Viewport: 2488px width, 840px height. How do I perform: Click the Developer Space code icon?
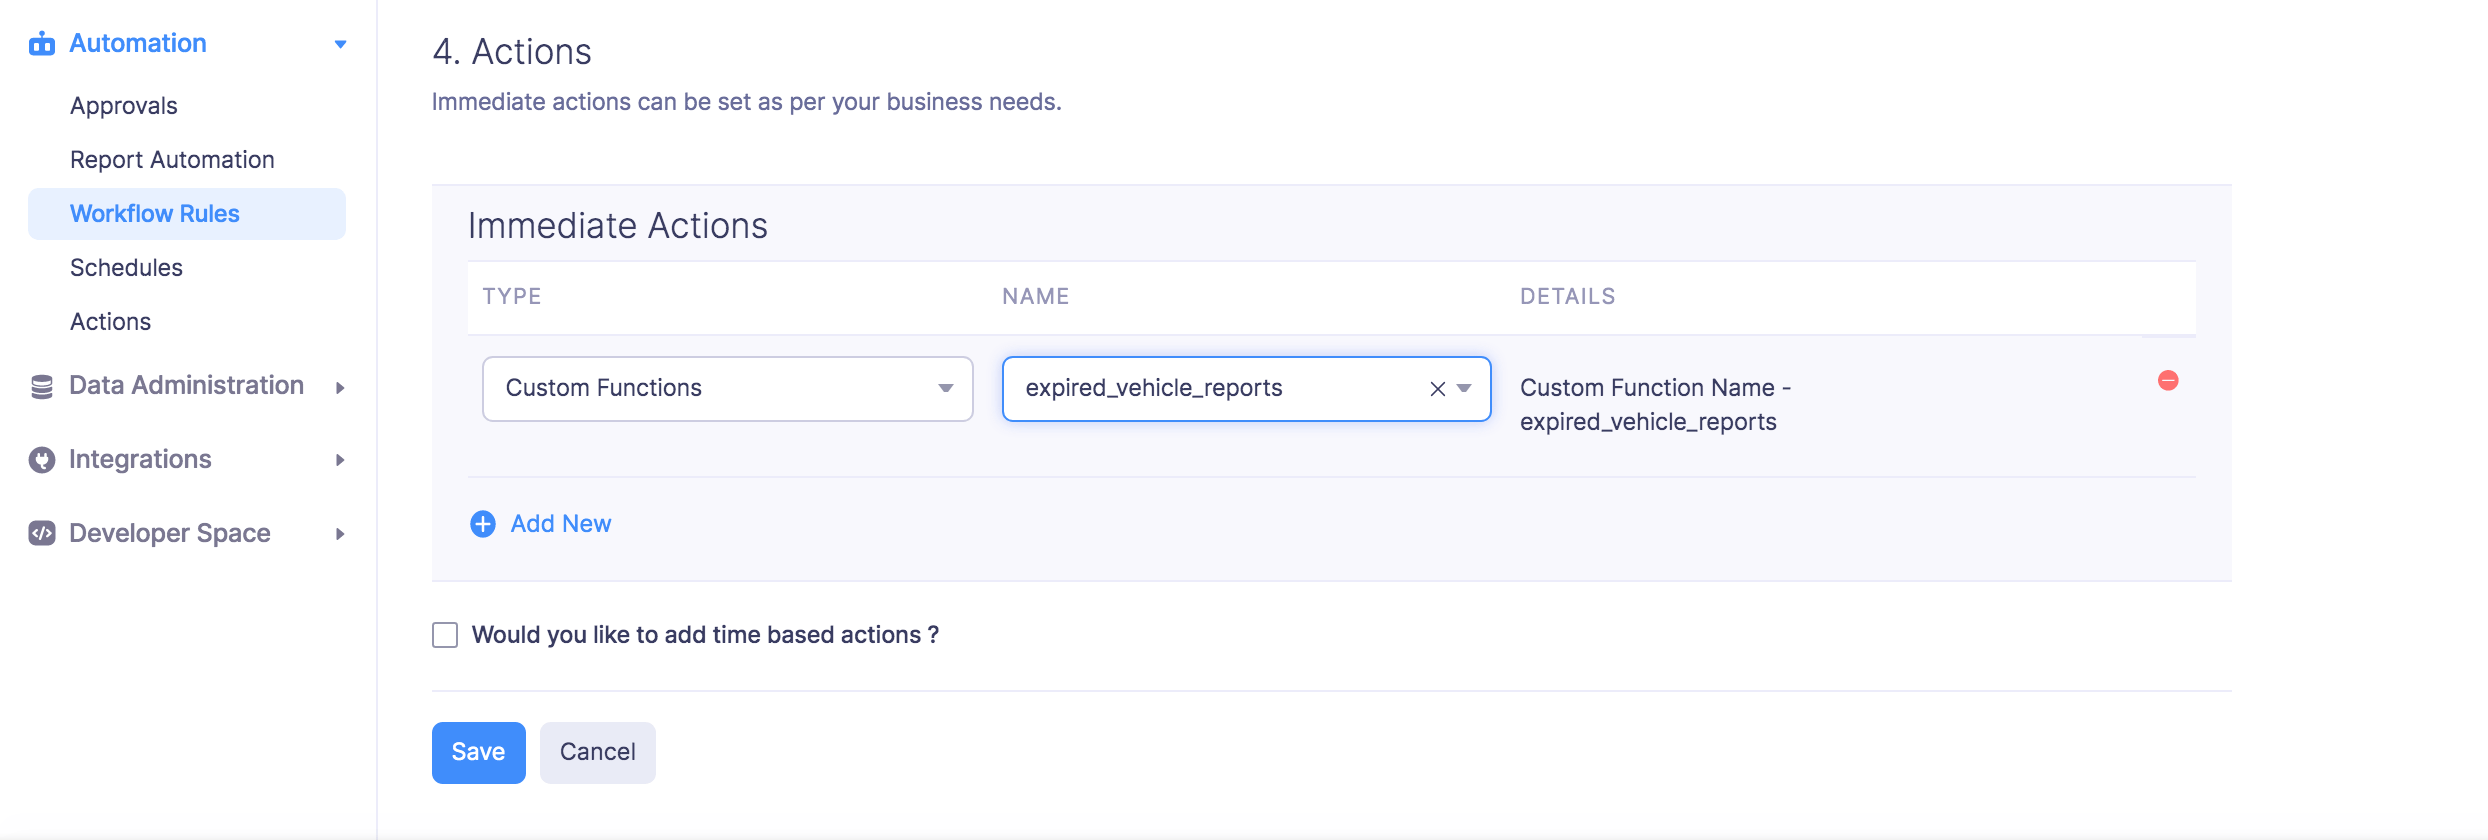[42, 534]
